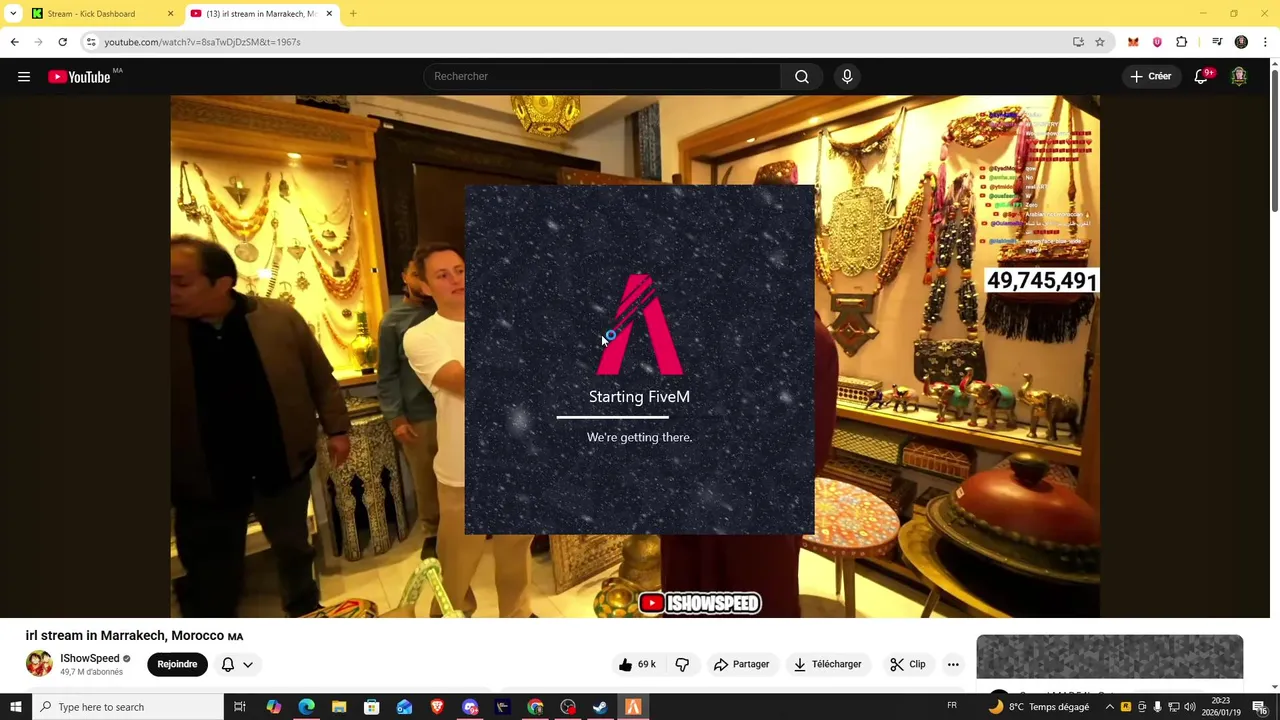This screenshot has height=720, width=1280.
Task: Expand notification preference dropdown arrow
Action: coord(248,664)
